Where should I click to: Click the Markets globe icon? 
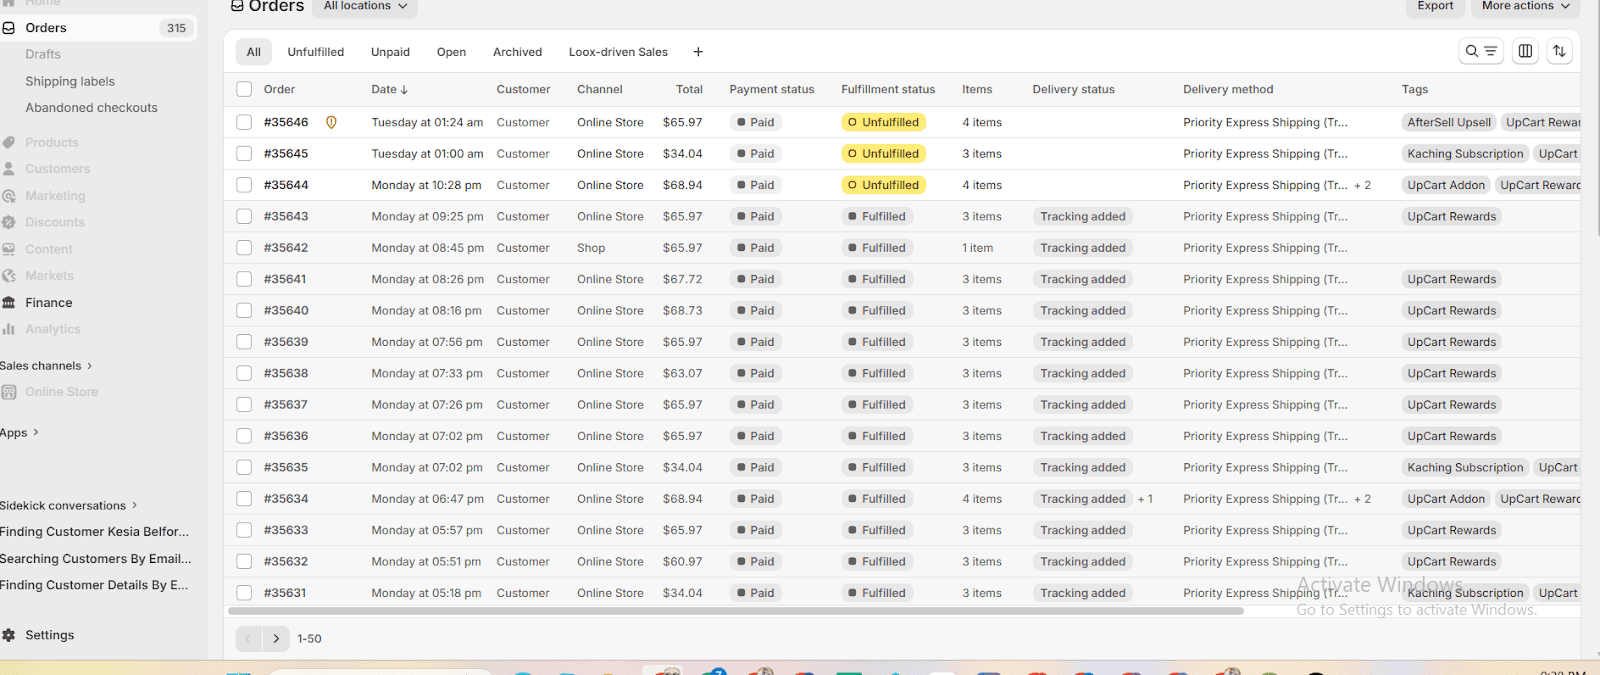(8, 276)
